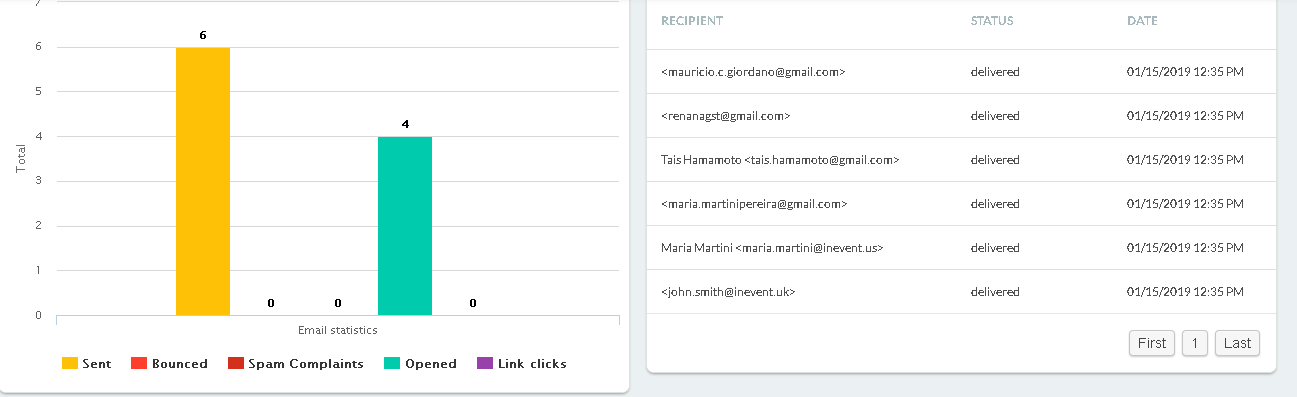Toggle the Opened series in the chart legend
The height and width of the screenshot is (397, 1297).
pos(420,364)
